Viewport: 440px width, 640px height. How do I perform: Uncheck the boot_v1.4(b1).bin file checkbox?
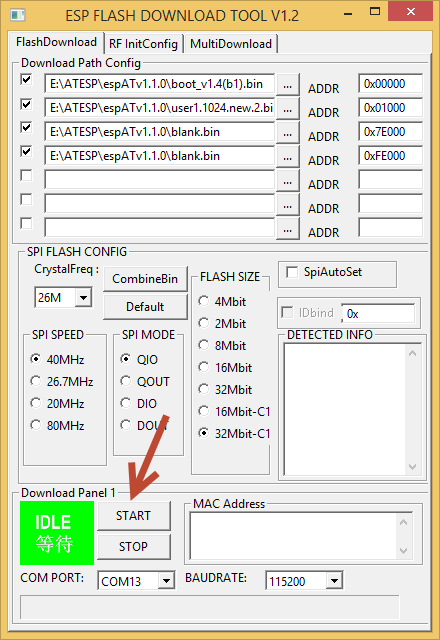click(x=27, y=80)
